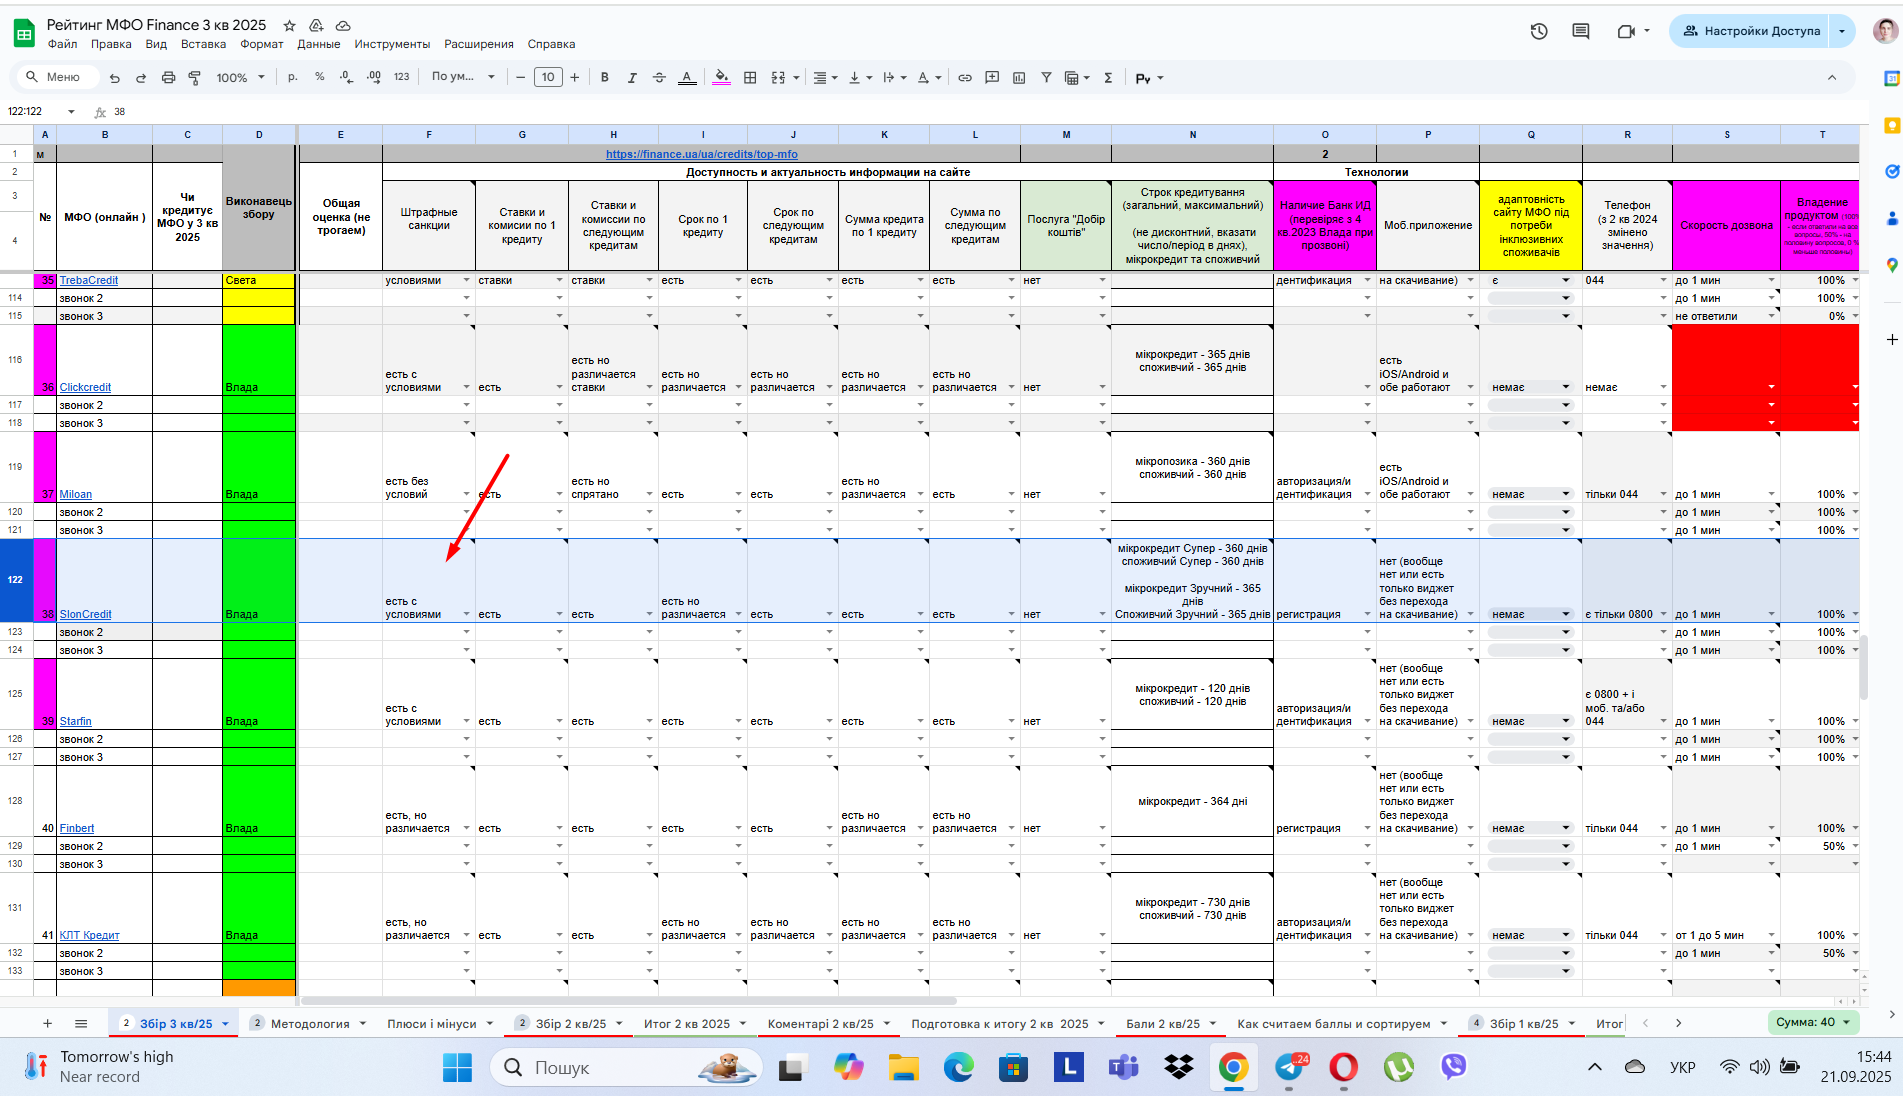
Task: Add a comment via toolbar icon
Action: pyautogui.click(x=992, y=77)
